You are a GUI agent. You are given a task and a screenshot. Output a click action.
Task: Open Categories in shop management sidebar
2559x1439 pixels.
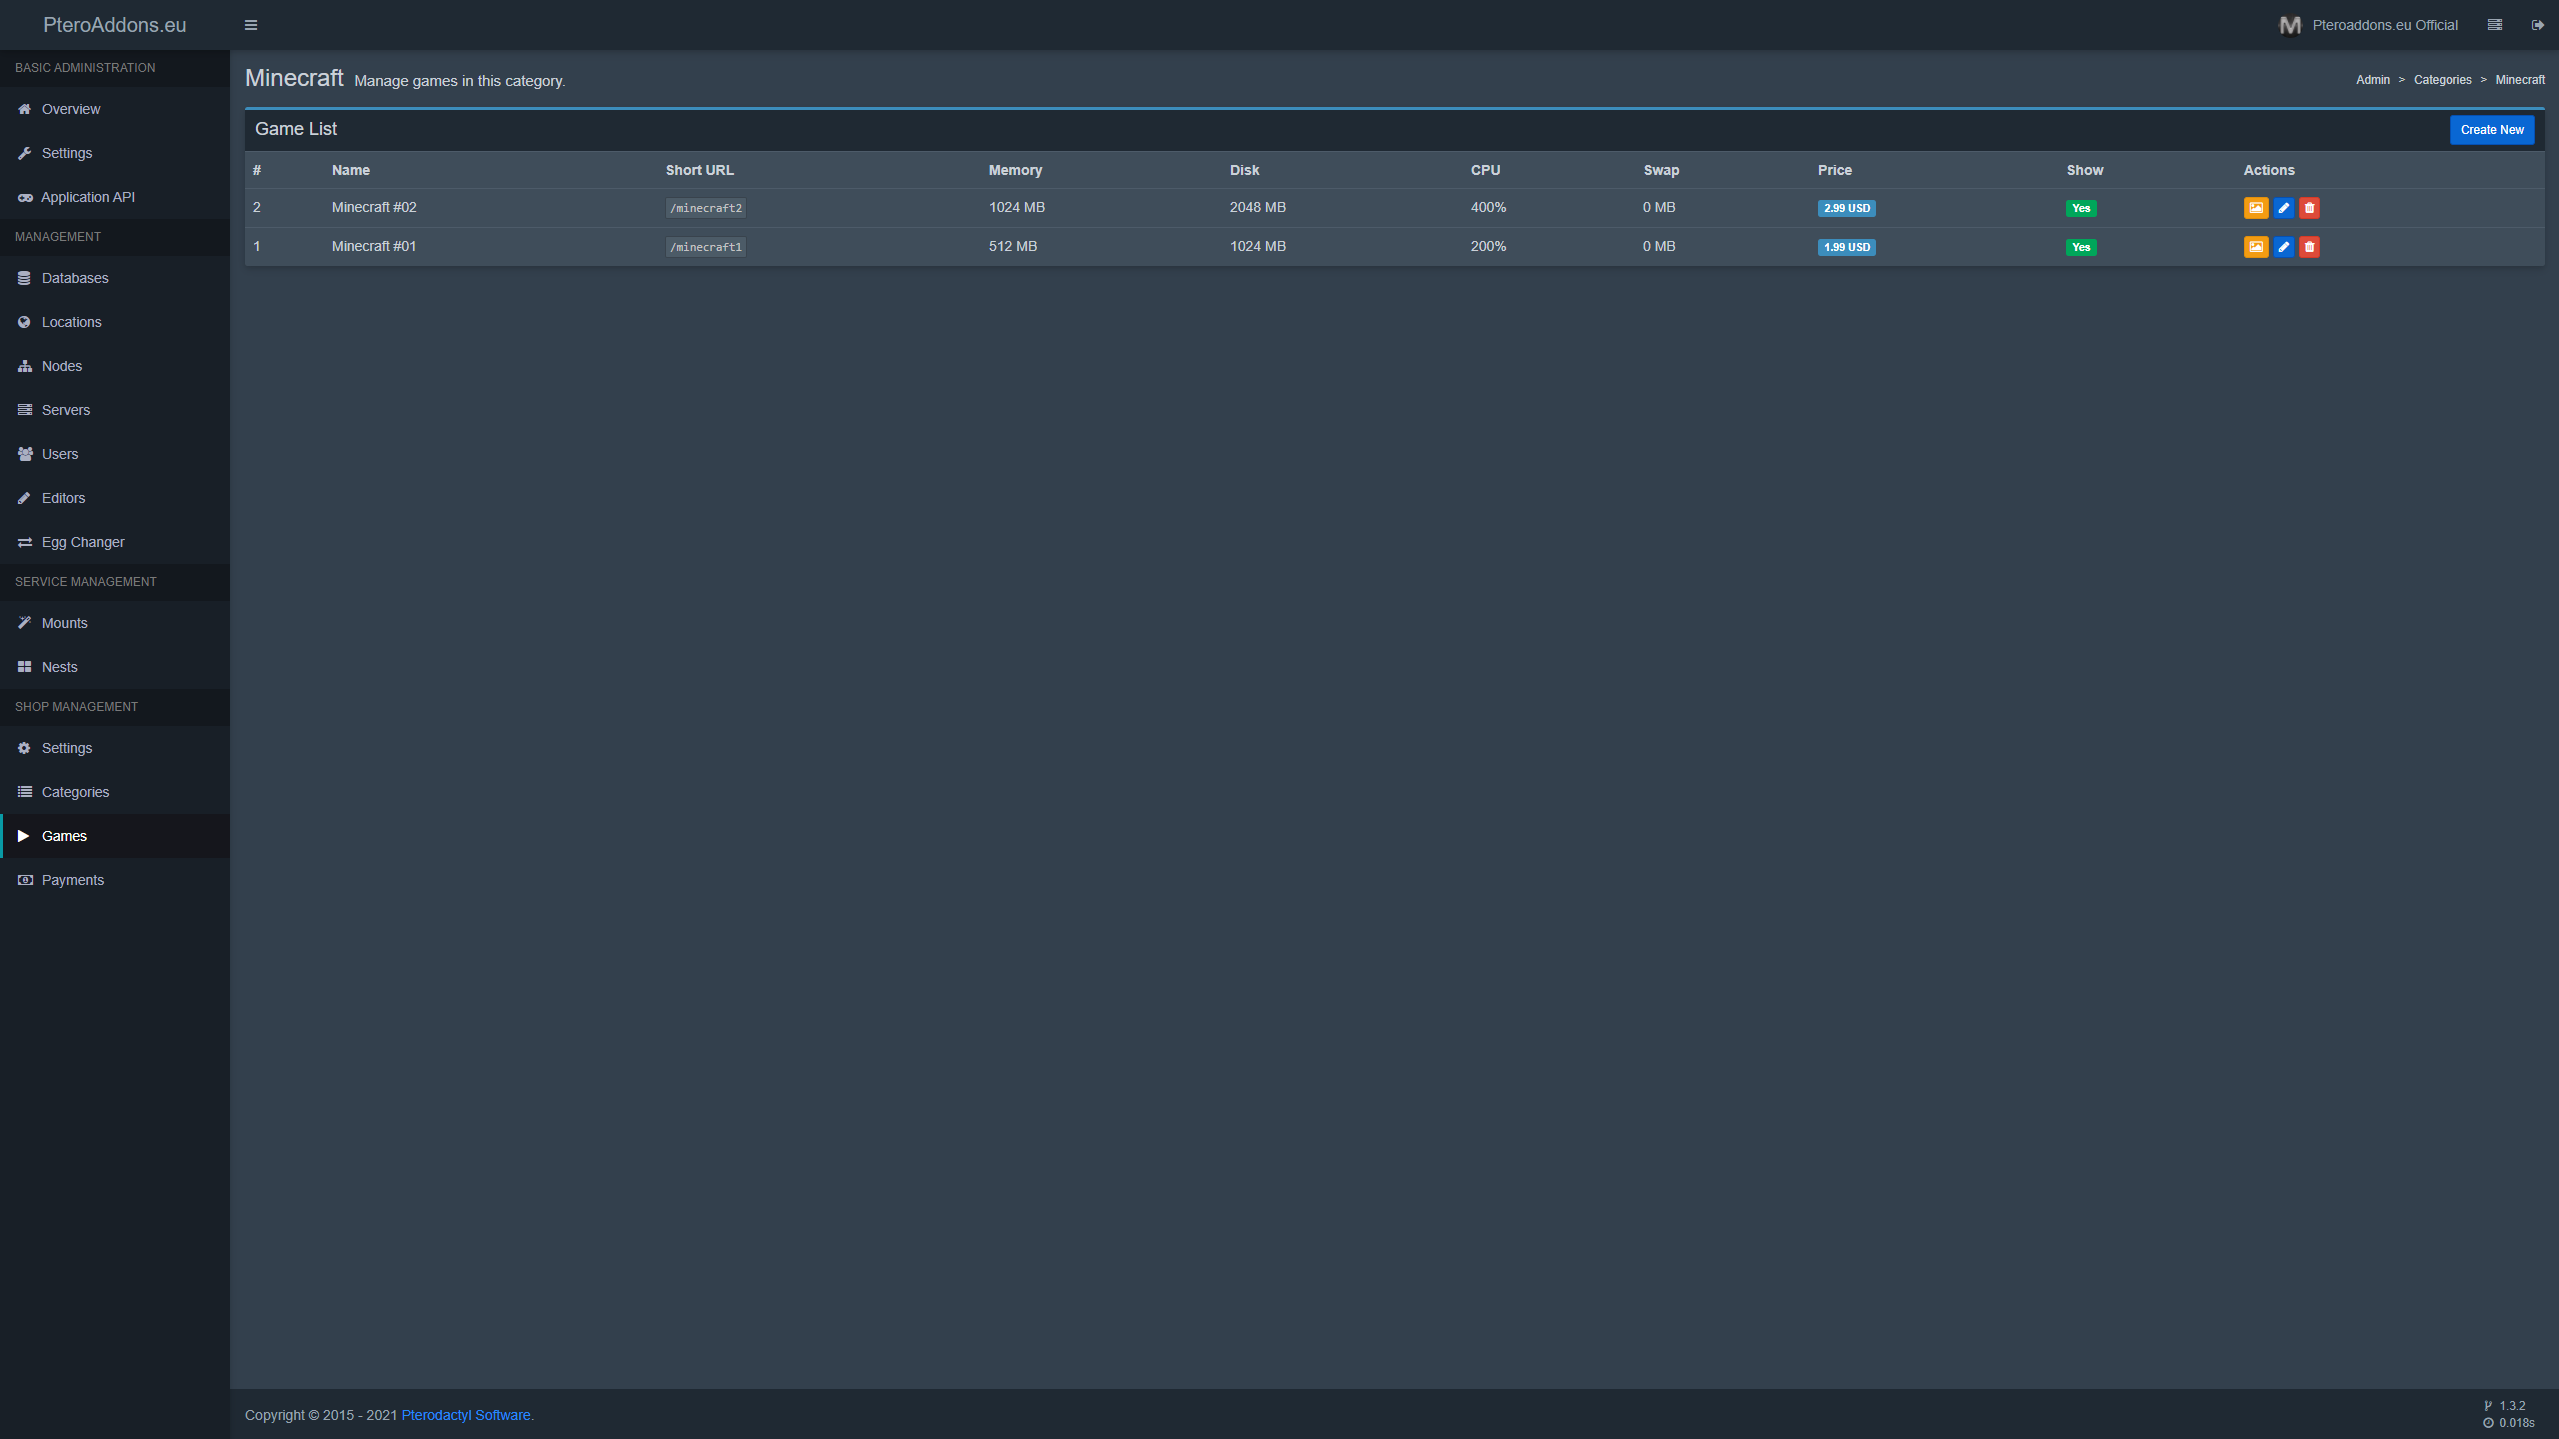pos(75,792)
